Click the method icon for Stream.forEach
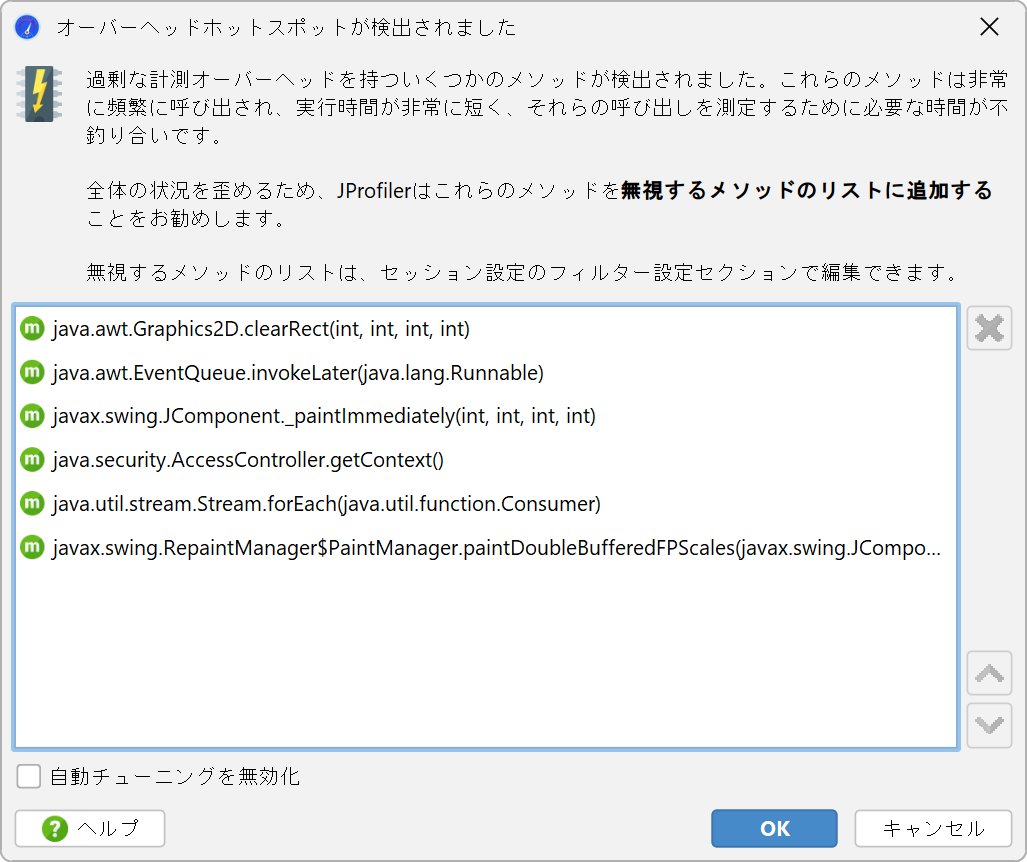Image resolution: width=1027 pixels, height=862 pixels. point(32,504)
